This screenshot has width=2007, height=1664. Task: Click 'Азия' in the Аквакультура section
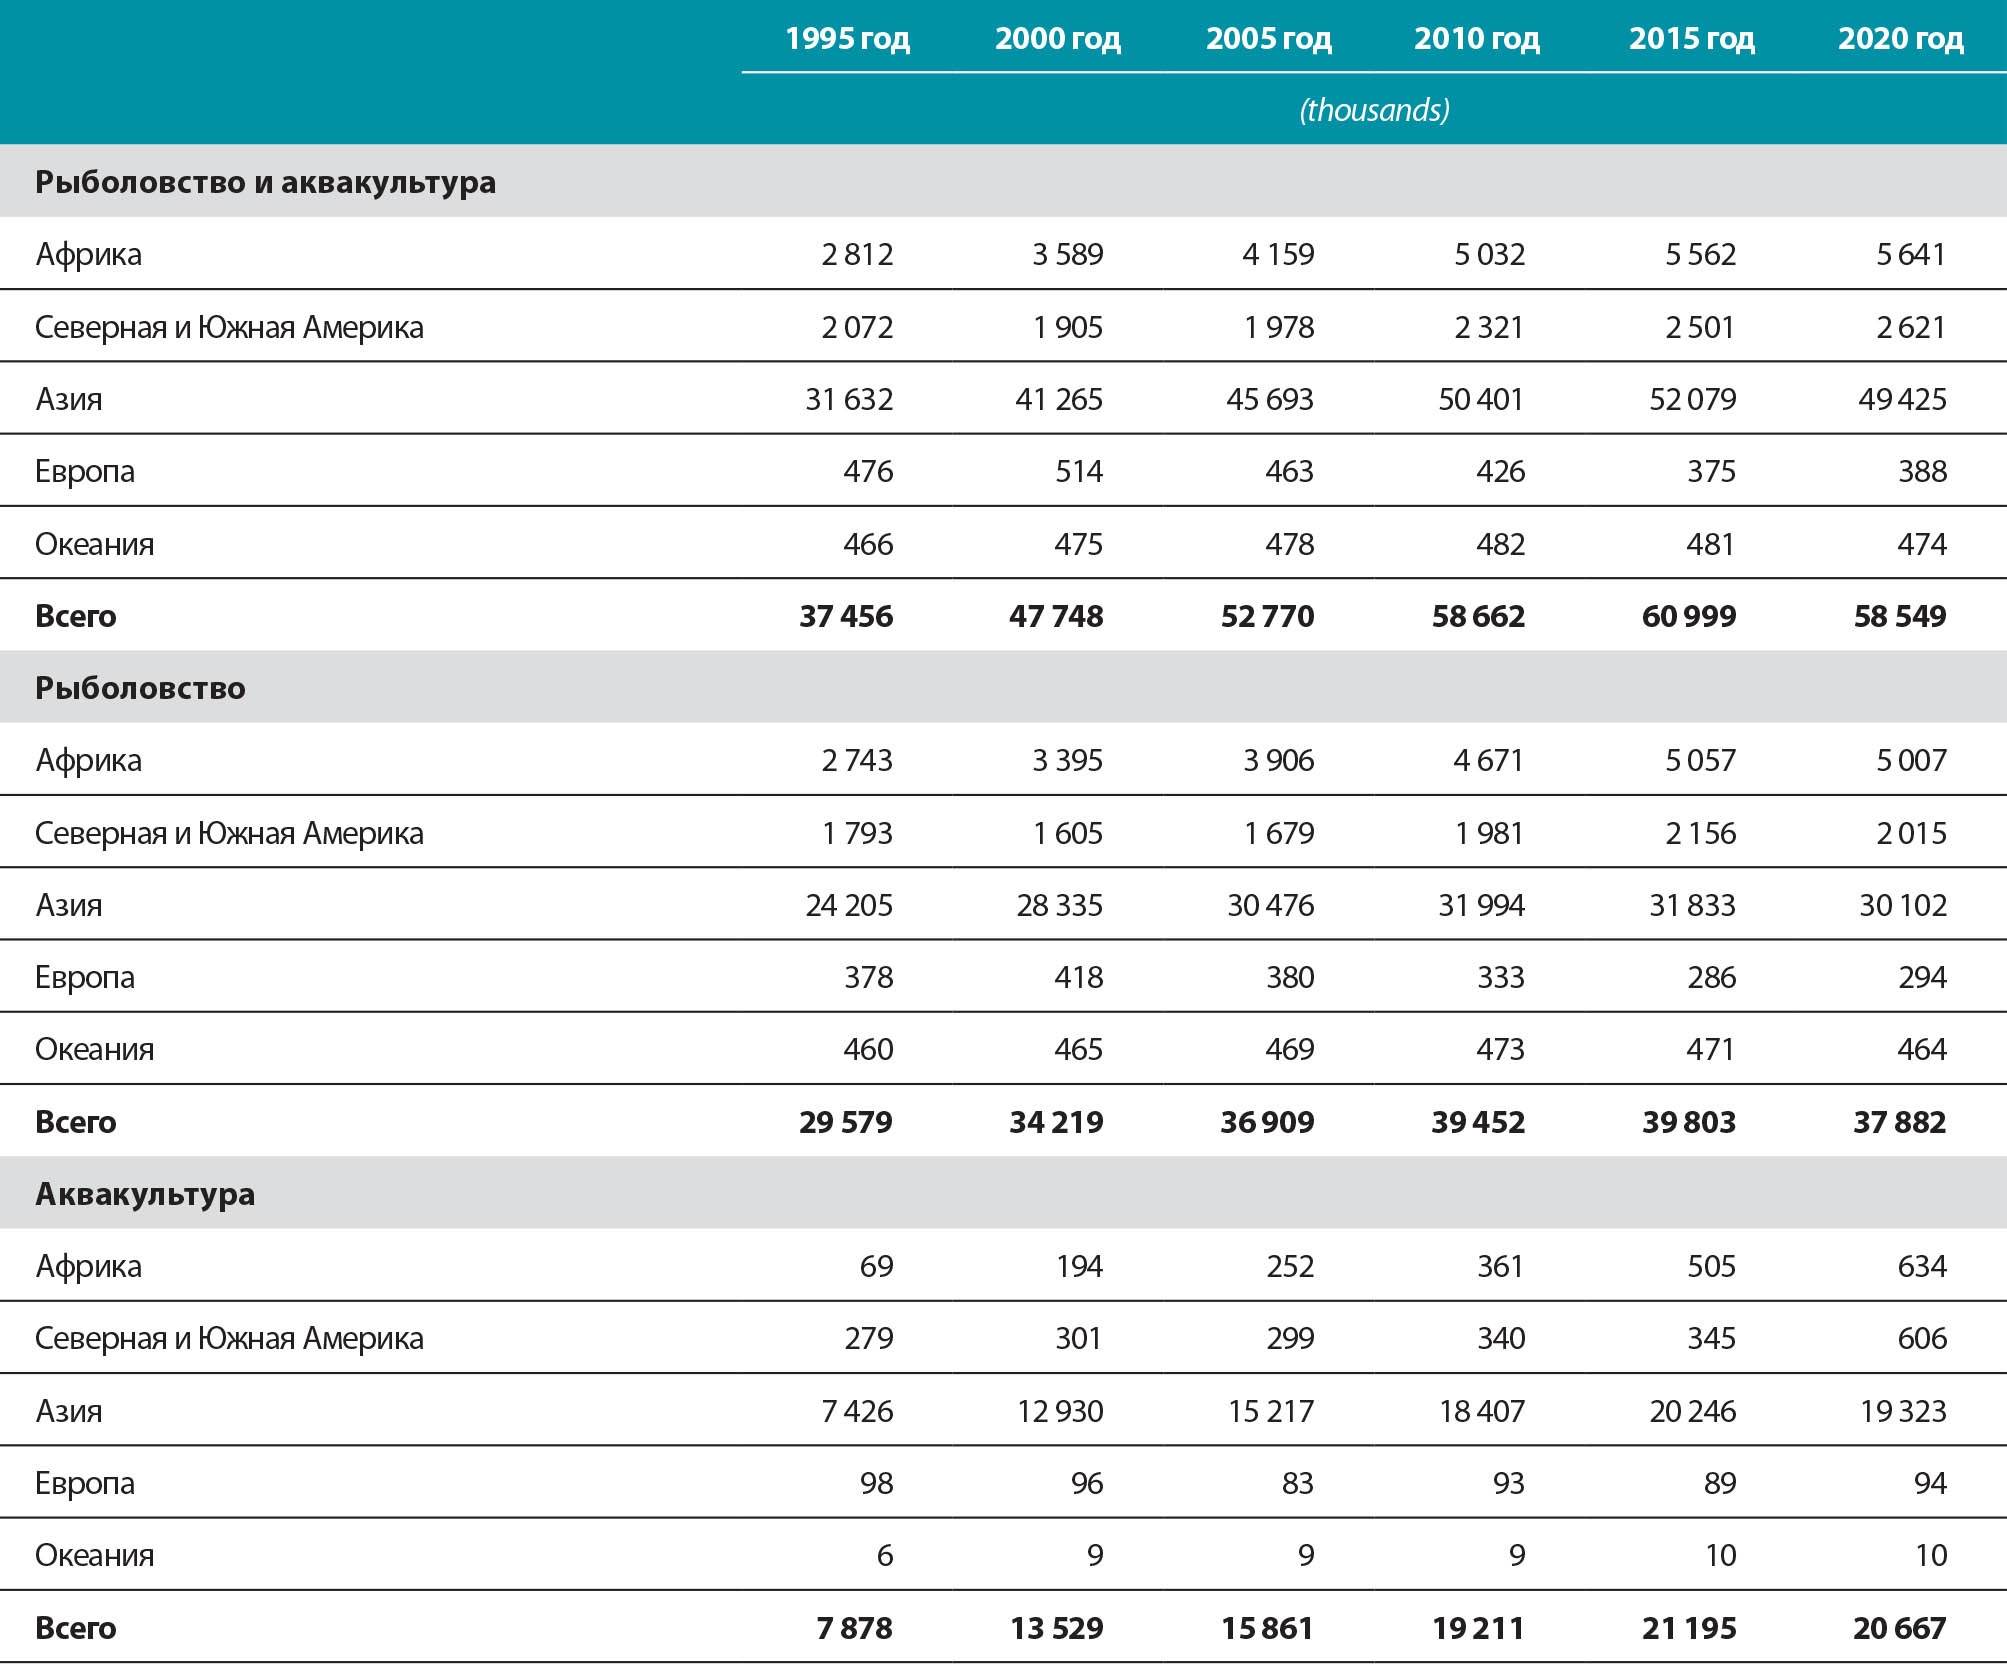point(68,1411)
